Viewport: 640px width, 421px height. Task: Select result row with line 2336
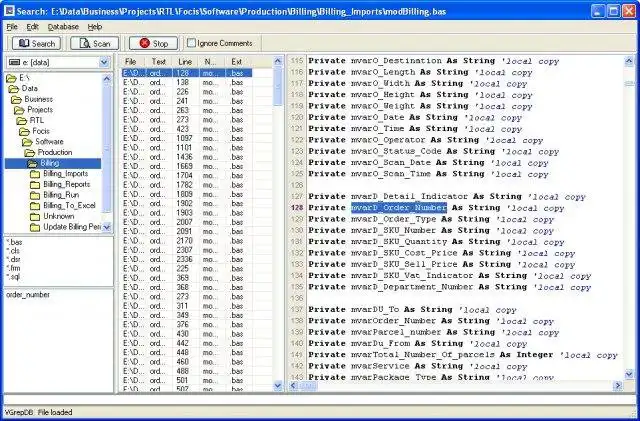pyautogui.click(x=187, y=259)
